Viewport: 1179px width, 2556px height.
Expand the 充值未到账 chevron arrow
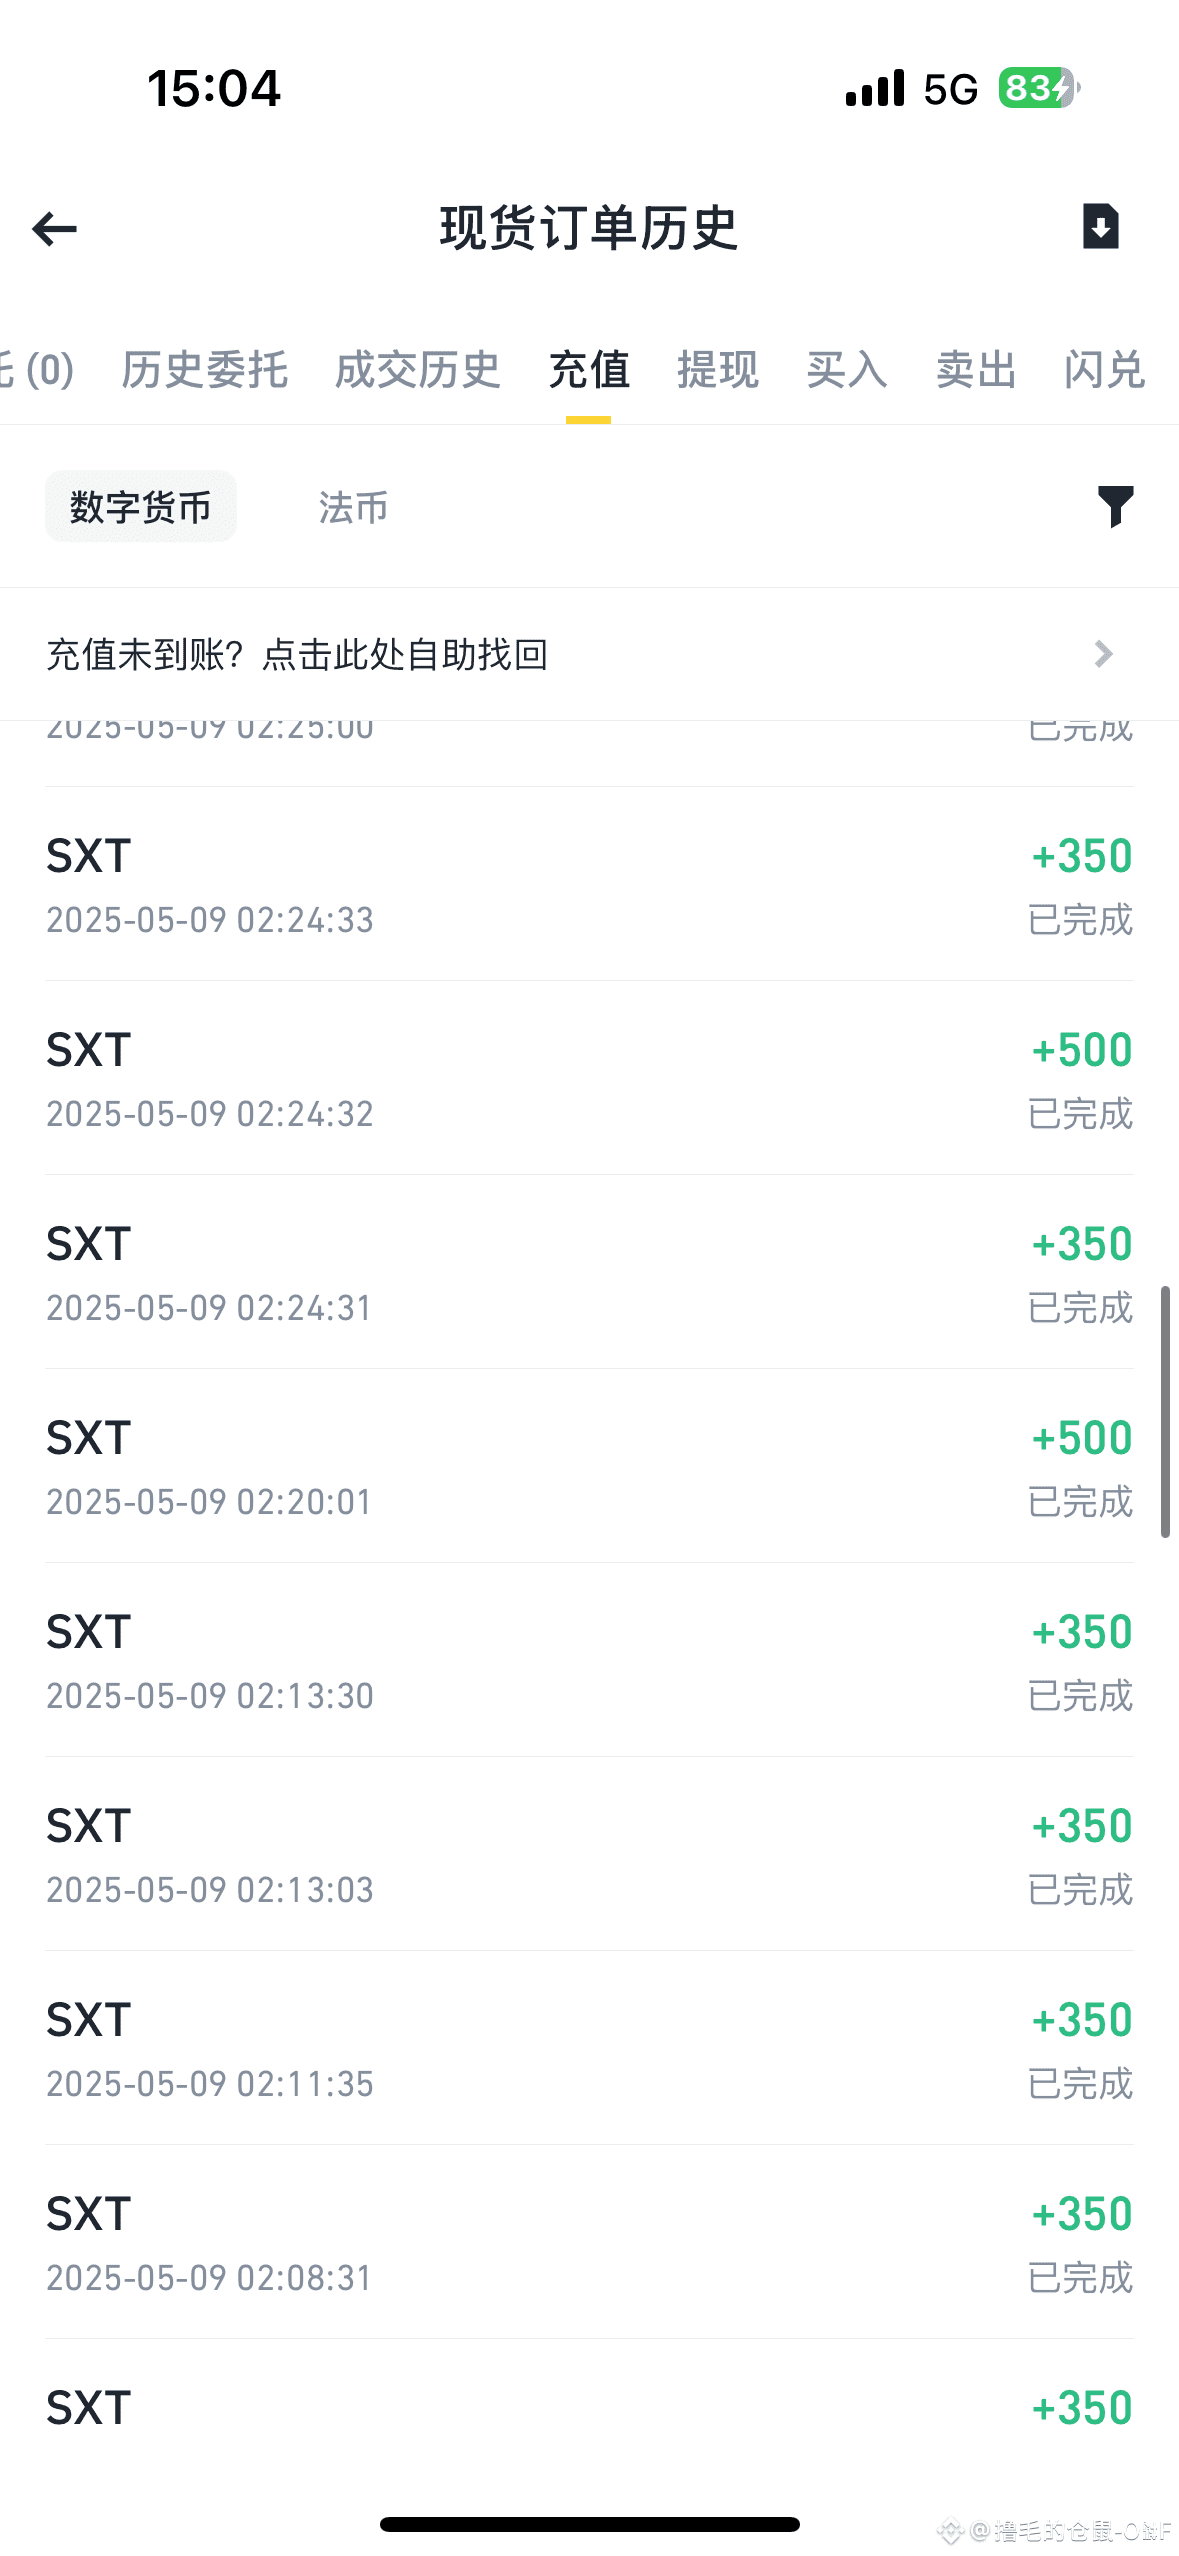click(x=1103, y=654)
